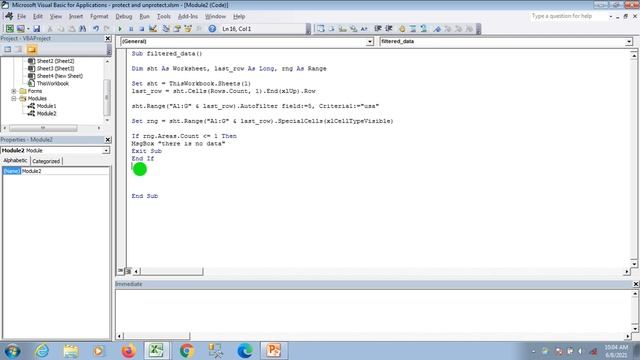Screen dimensions: 640x360
Task: Open Object Browser from toolbar
Action: coord(188,29)
